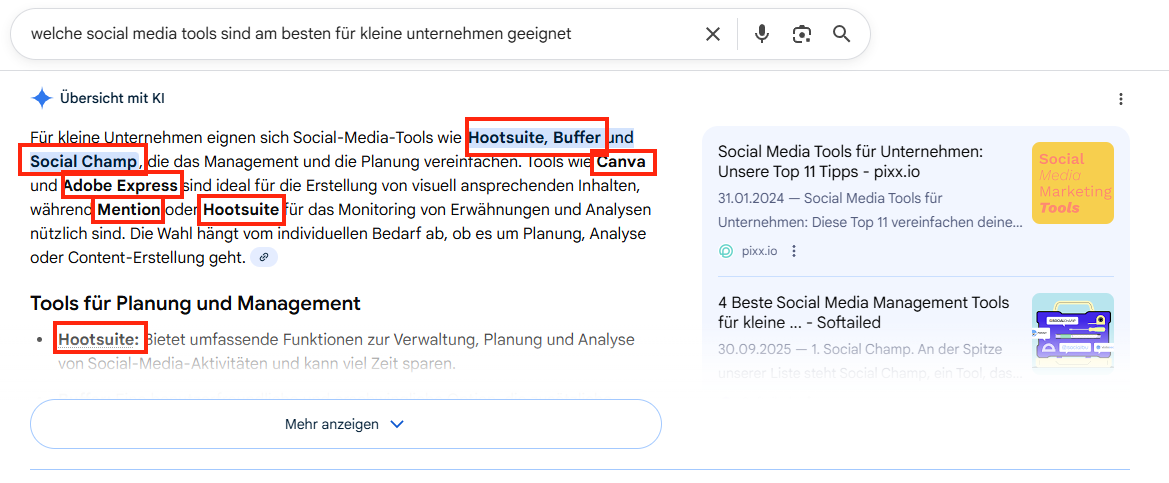The height and width of the screenshot is (483, 1169).
Task: Click the Übersicht mit KI sparkle icon
Action: point(42,98)
